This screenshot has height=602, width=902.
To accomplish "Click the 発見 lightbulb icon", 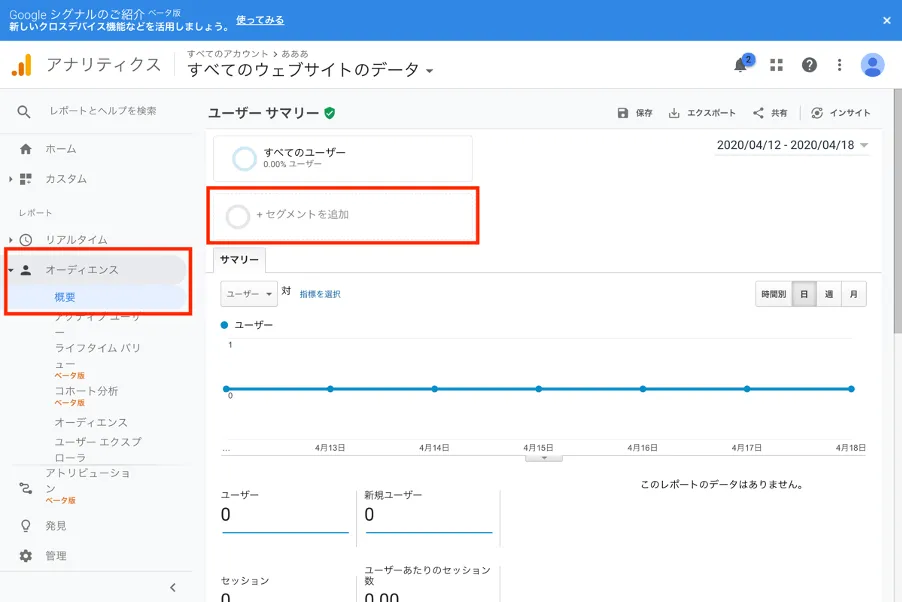I will tap(26, 526).
